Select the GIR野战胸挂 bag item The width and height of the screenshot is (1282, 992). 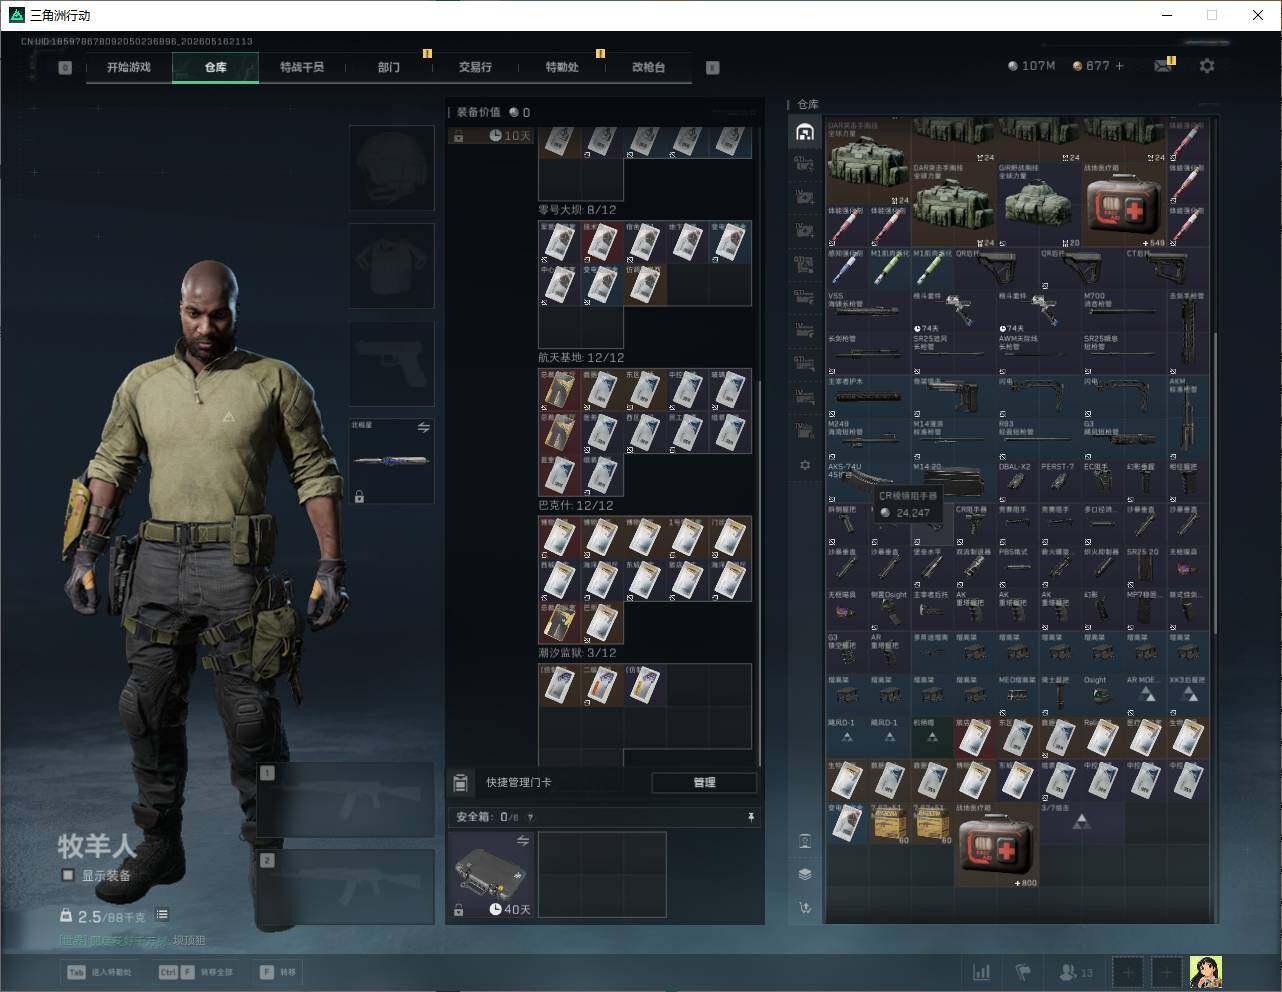point(1039,205)
